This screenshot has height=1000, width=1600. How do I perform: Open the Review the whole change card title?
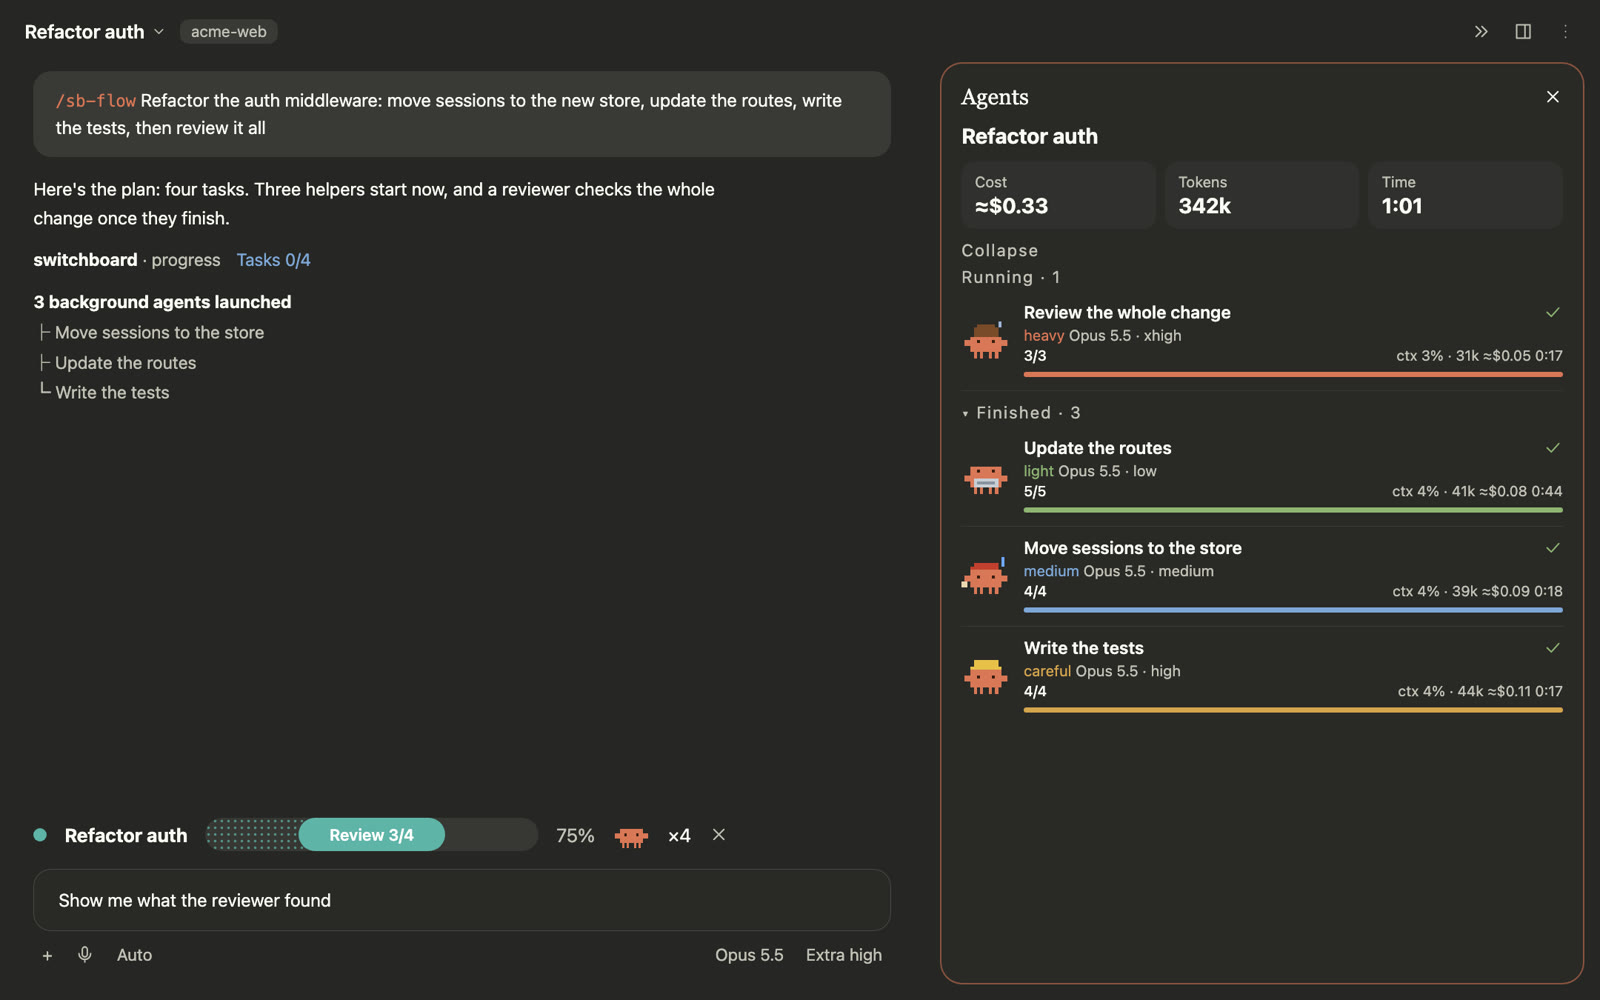tap(1127, 313)
